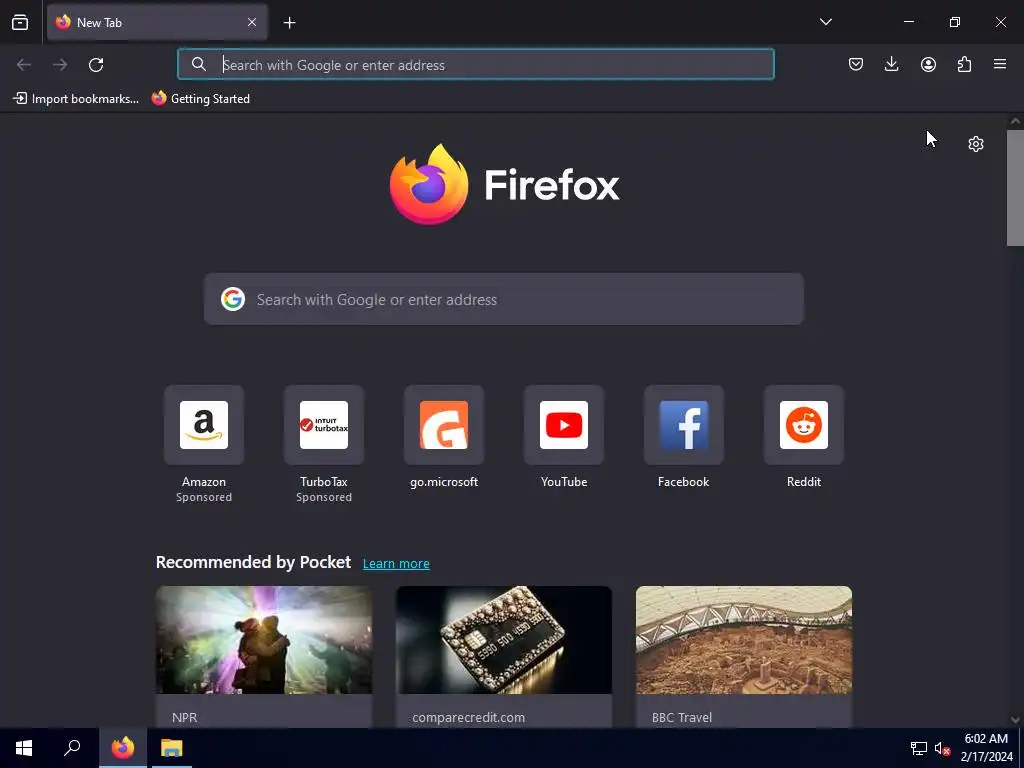1024x768 pixels.
Task: Open a new tab with plus button
Action: pos(289,23)
